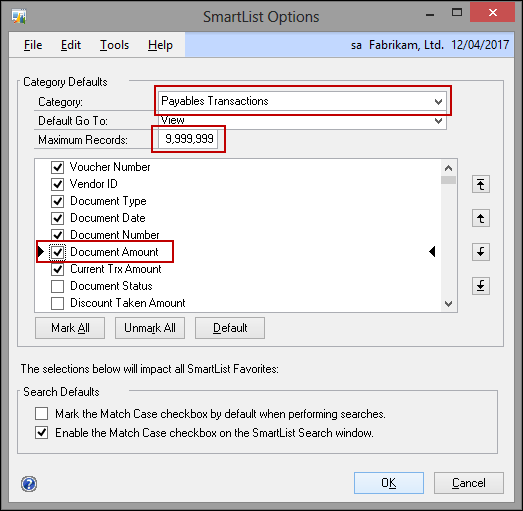Click the Fabrikam, Ltd. company name
Image resolution: width=523 pixels, height=511 pixels.
point(406,45)
